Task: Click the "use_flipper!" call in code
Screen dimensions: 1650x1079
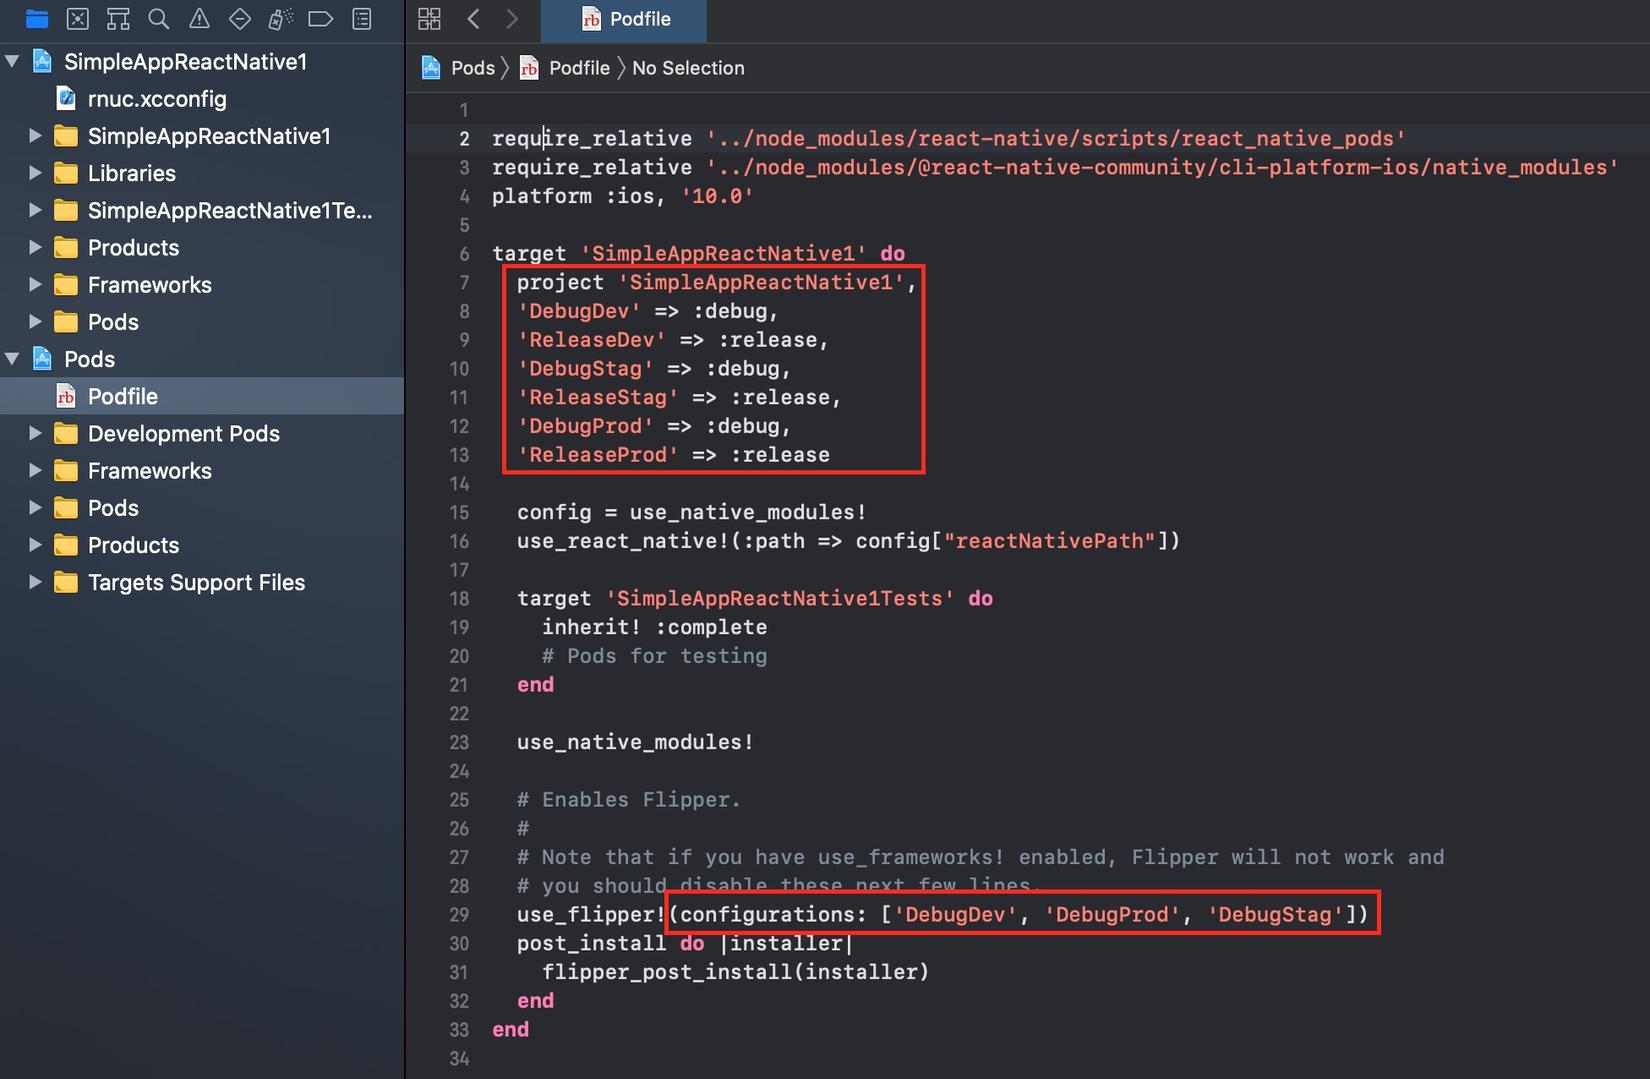Action: [x=591, y=914]
